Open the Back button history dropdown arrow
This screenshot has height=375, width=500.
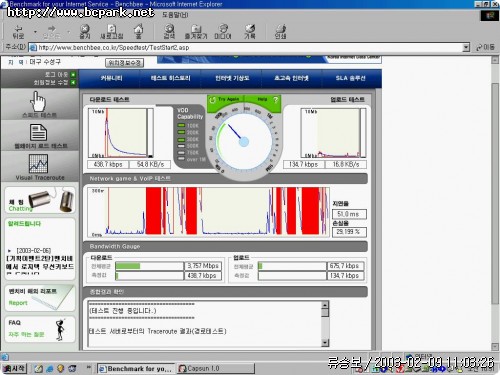pos(35,32)
